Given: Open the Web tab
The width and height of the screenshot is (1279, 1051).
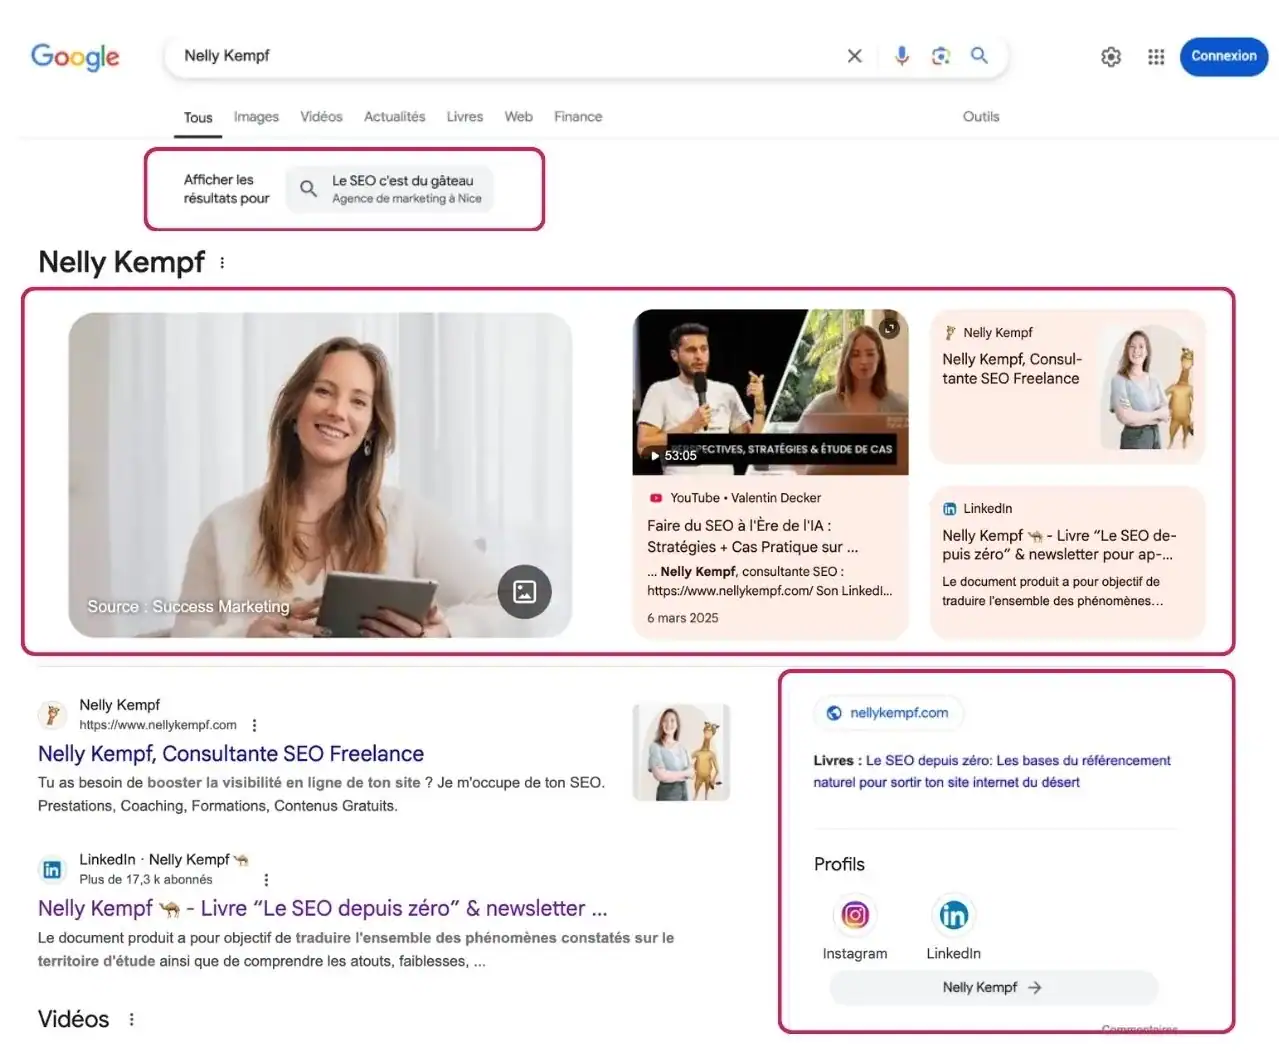Looking at the screenshot, I should pos(518,117).
